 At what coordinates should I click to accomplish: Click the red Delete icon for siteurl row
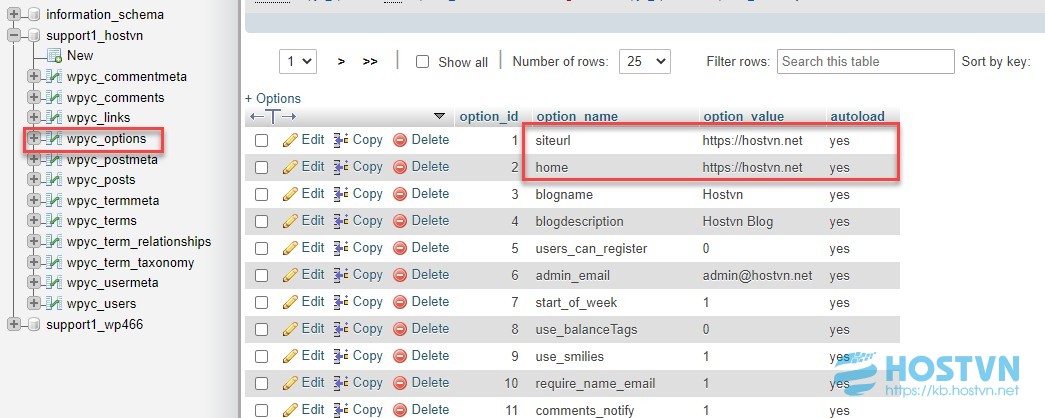tap(400, 140)
